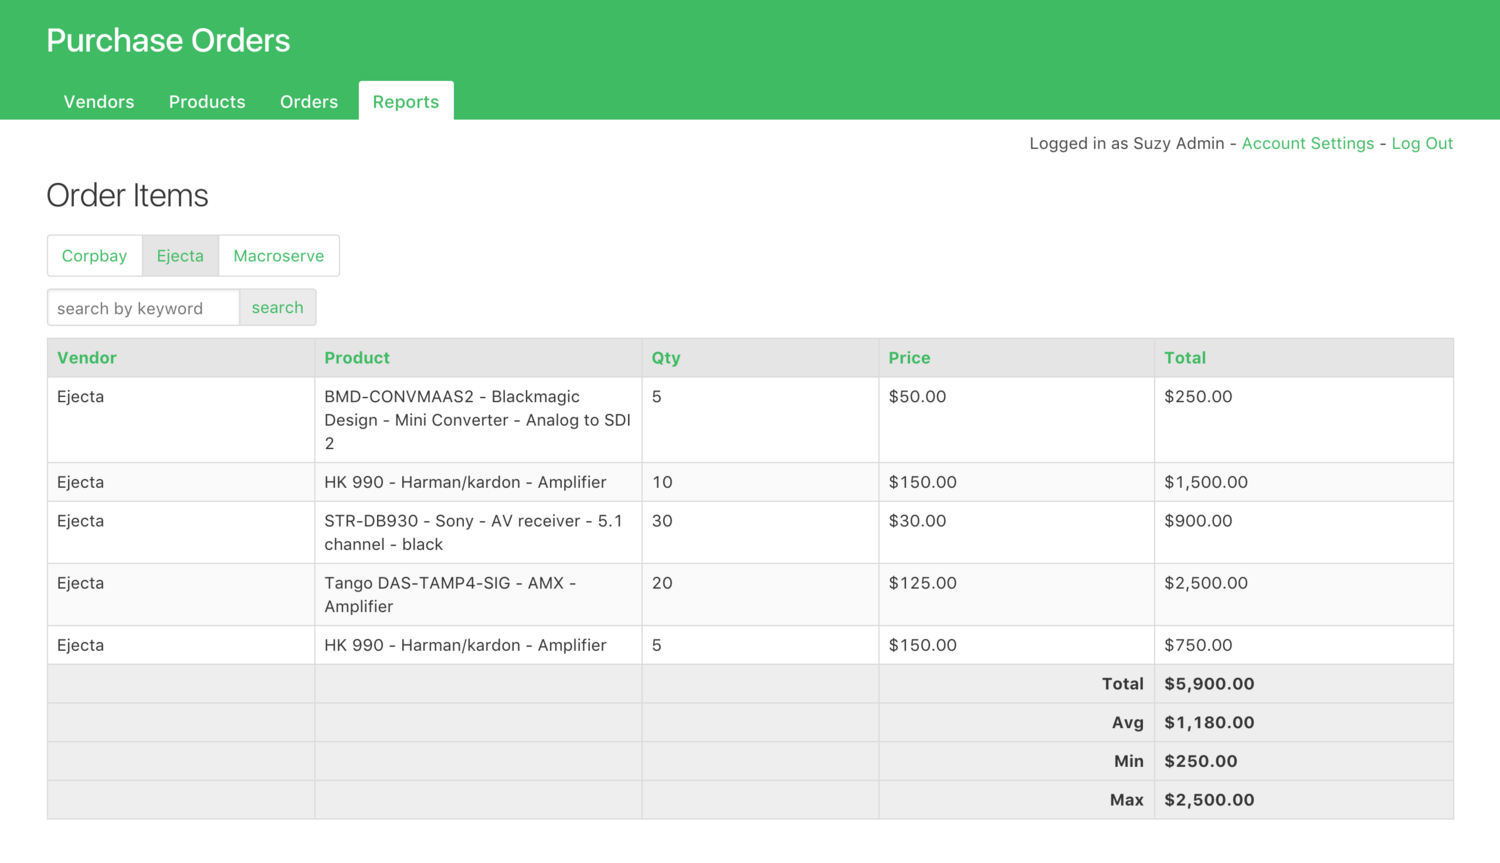This screenshot has height=863, width=1500.
Task: Click the Logged in as Suzy Admin text
Action: pyautogui.click(x=1126, y=144)
